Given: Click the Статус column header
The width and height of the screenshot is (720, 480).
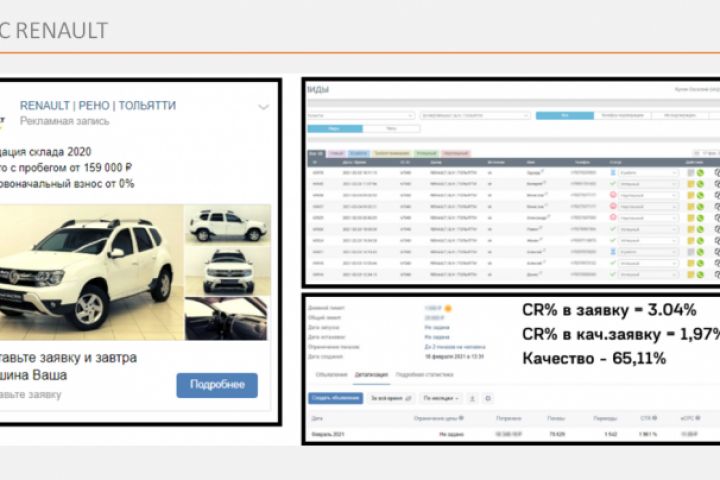Looking at the screenshot, I should click(x=615, y=162).
